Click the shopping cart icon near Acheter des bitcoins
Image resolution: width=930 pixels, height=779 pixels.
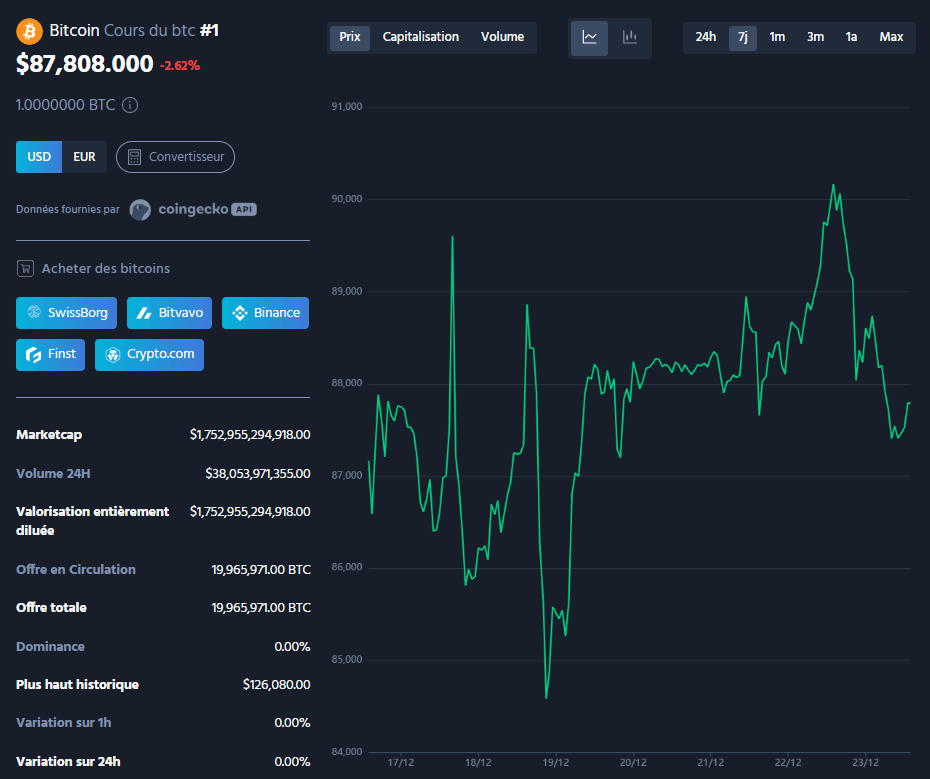coord(24,268)
